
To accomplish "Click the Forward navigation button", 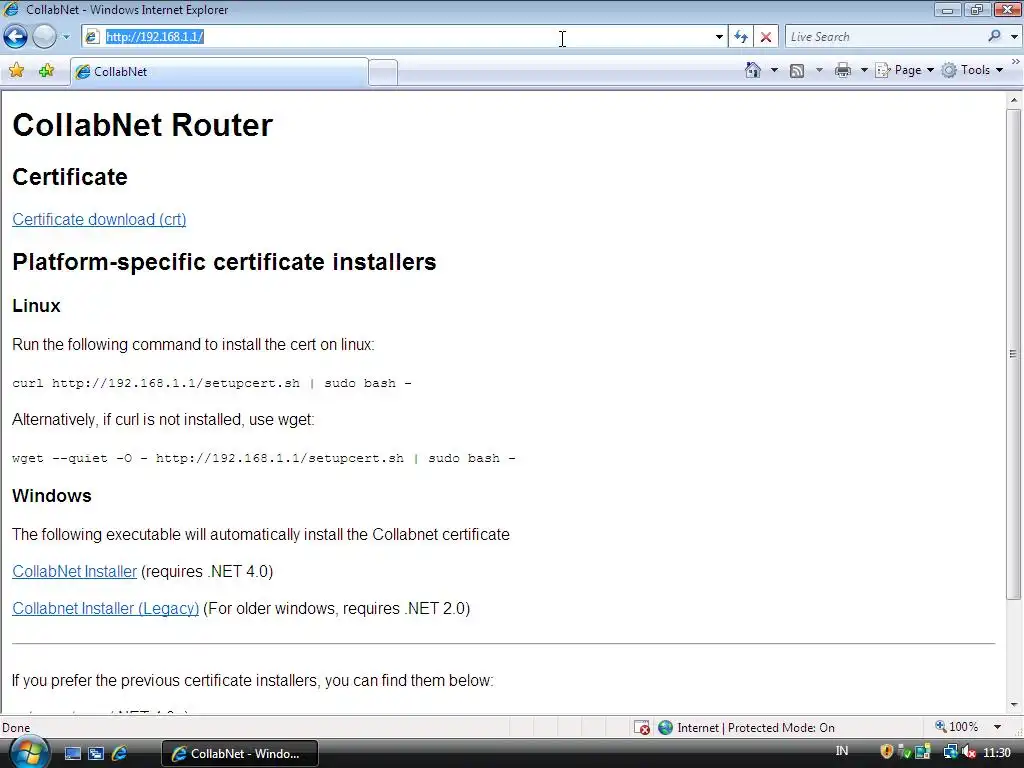I will point(44,37).
